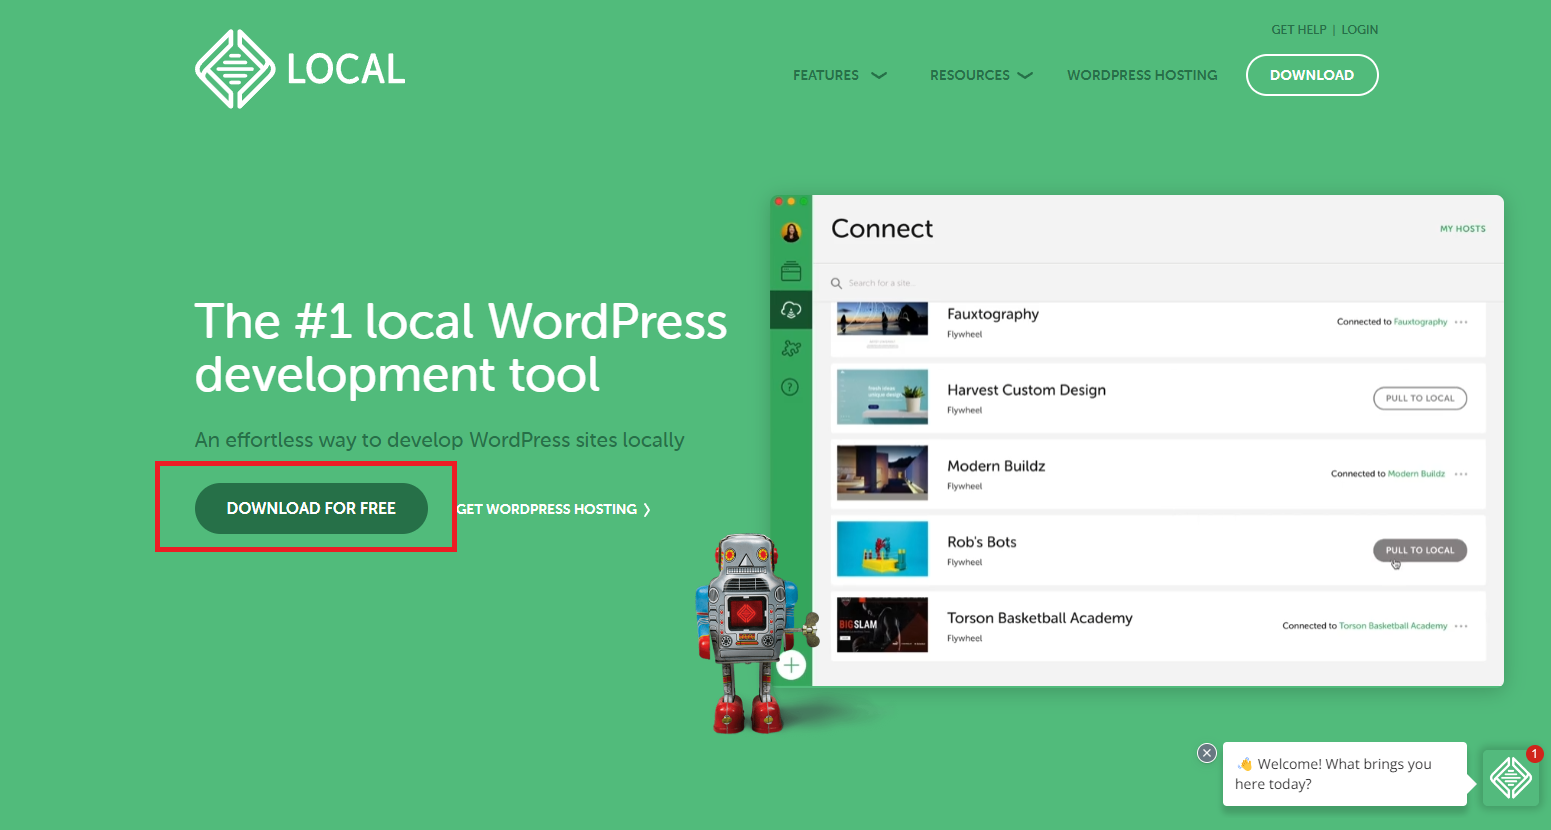This screenshot has height=830, width=1551.
Task: Expand the Resources dropdown menu
Action: click(980, 75)
